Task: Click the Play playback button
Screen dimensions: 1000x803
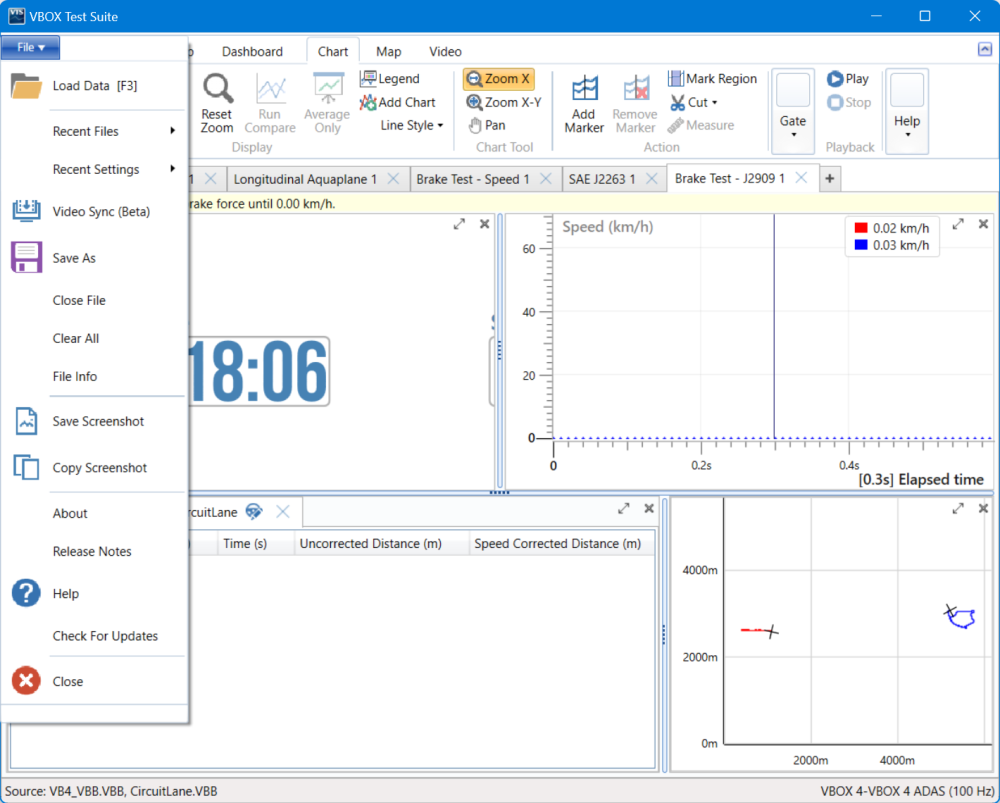Action: click(x=848, y=79)
